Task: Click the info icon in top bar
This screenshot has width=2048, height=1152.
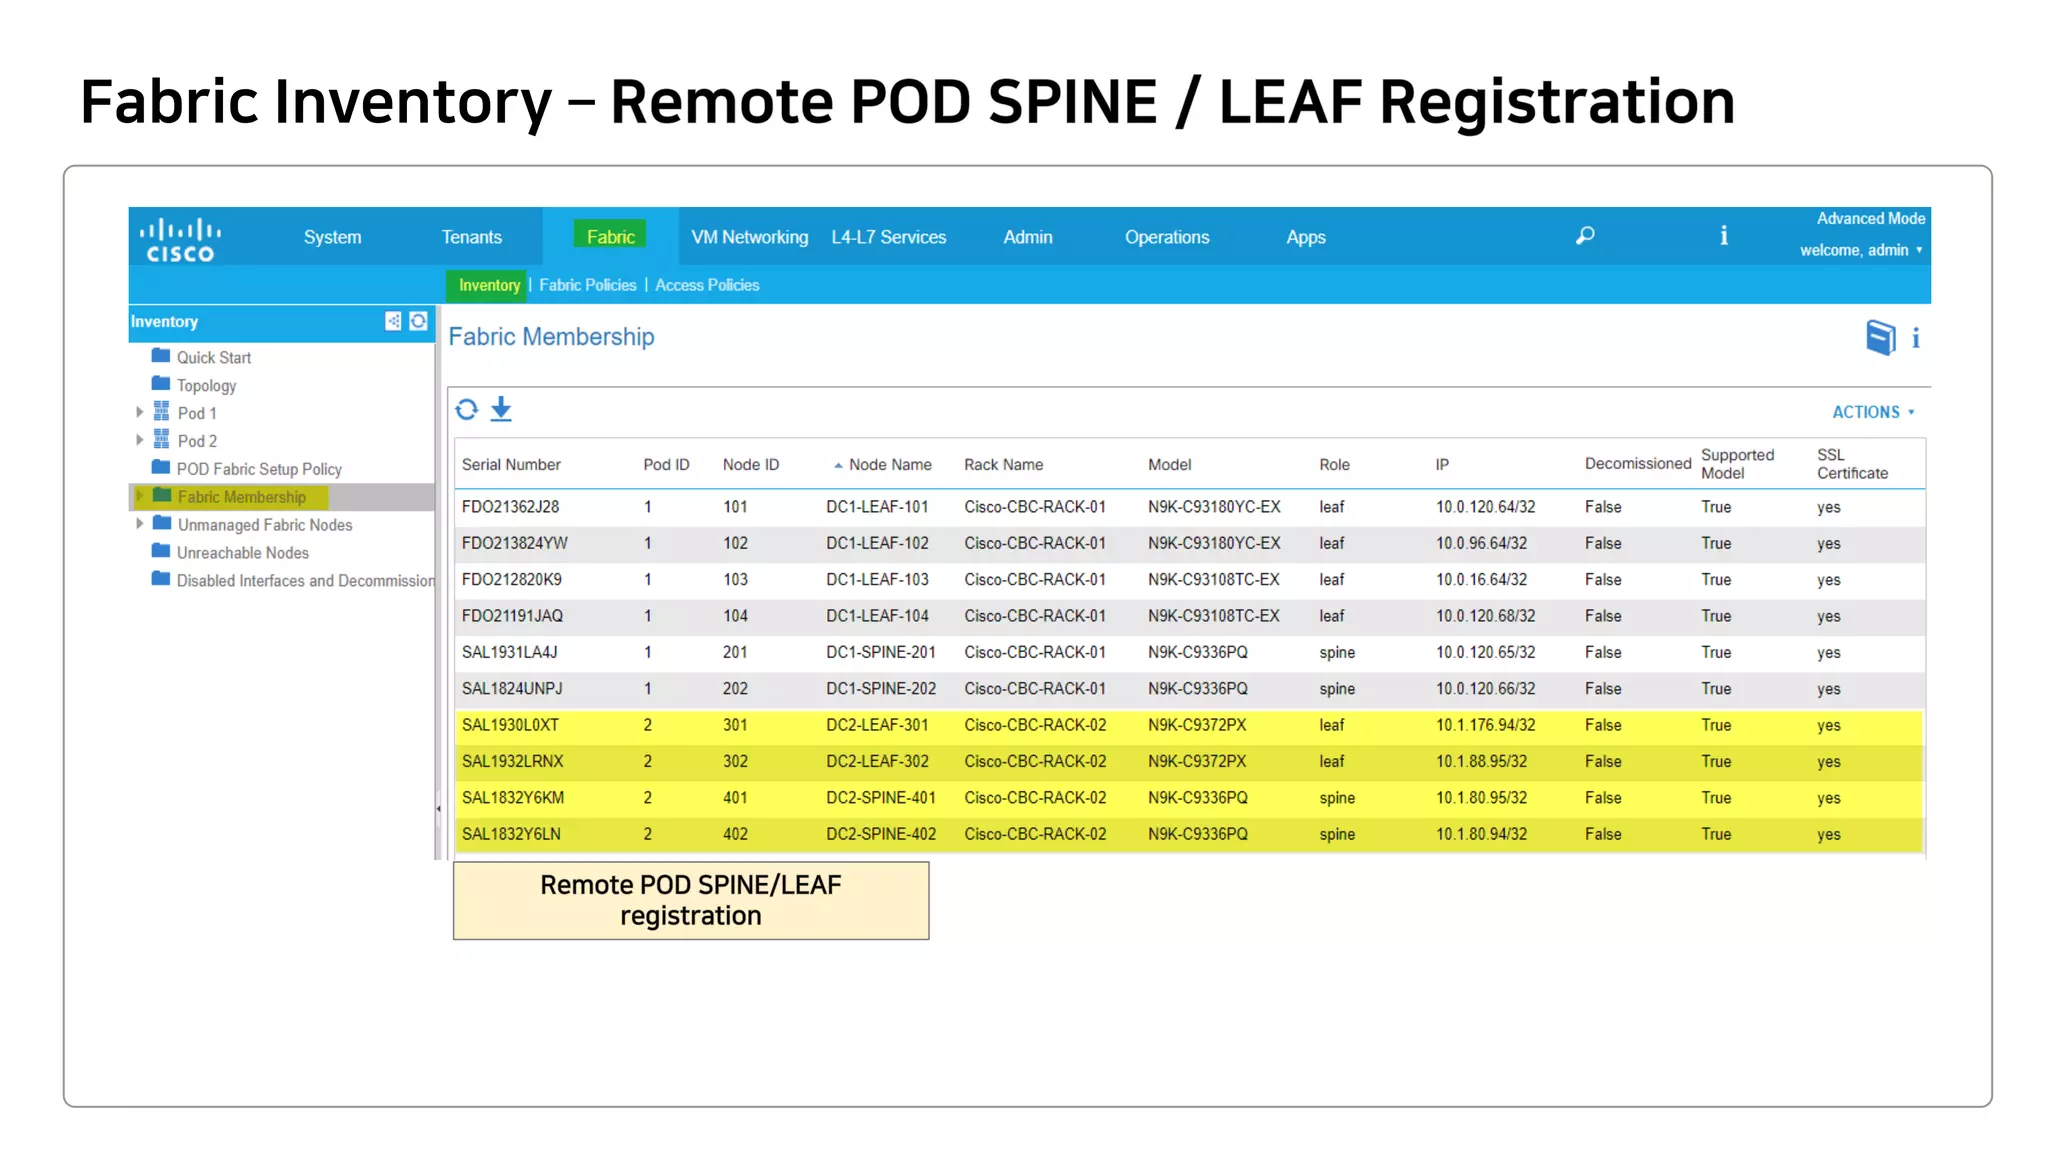Action: pyautogui.click(x=1723, y=236)
